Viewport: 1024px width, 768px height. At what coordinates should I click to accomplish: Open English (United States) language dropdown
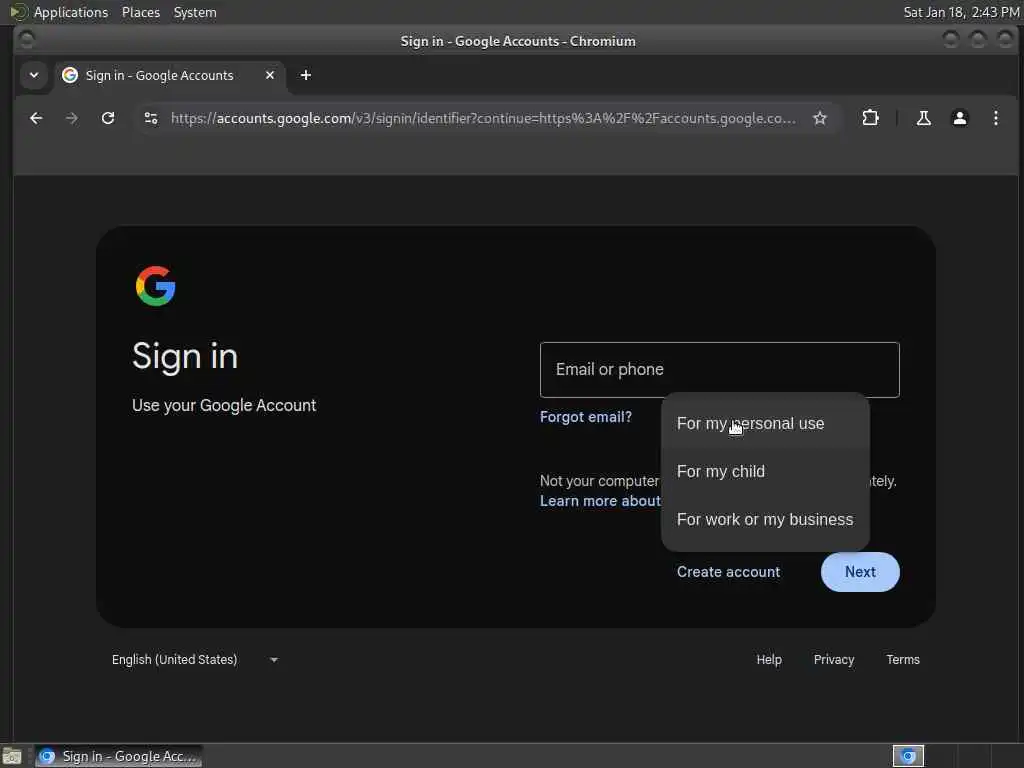(x=195, y=660)
